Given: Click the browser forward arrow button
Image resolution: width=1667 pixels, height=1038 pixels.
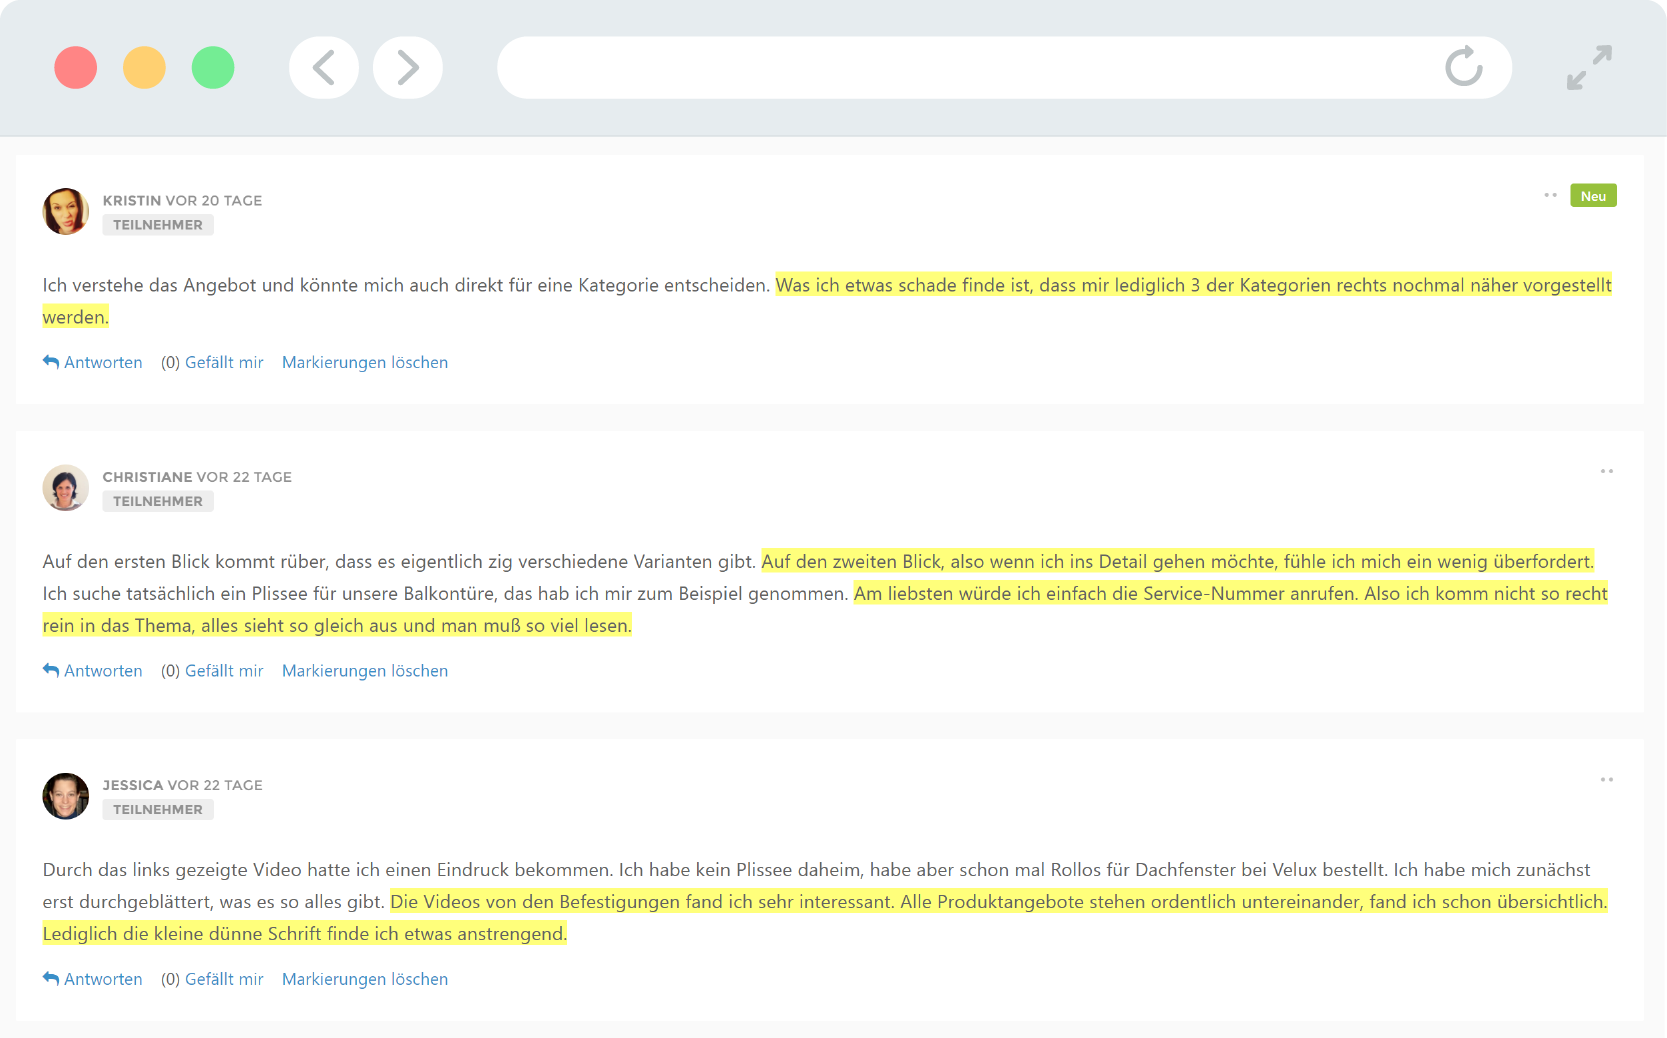Looking at the screenshot, I should point(408,68).
